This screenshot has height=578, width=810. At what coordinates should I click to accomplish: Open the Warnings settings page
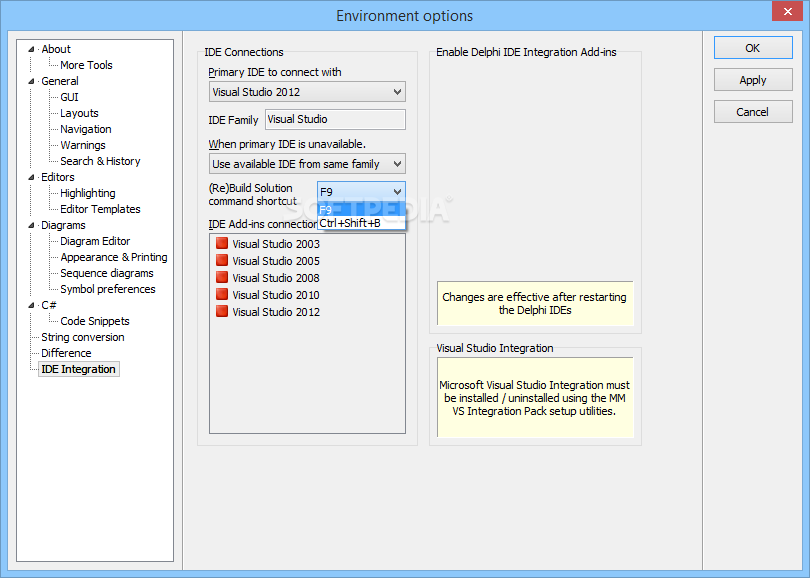83,145
